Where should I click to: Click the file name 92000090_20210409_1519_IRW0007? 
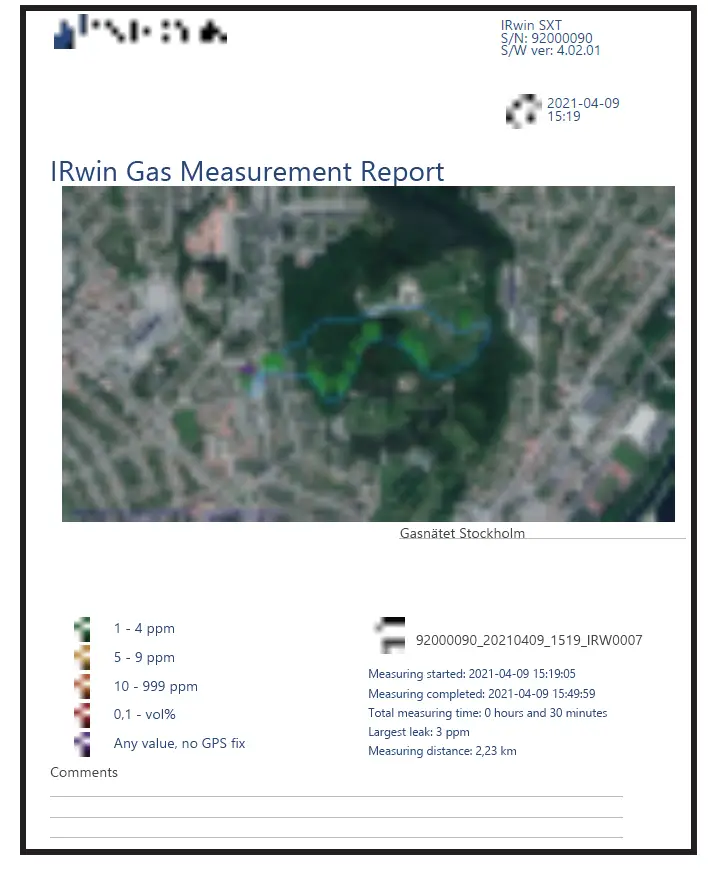pos(529,640)
